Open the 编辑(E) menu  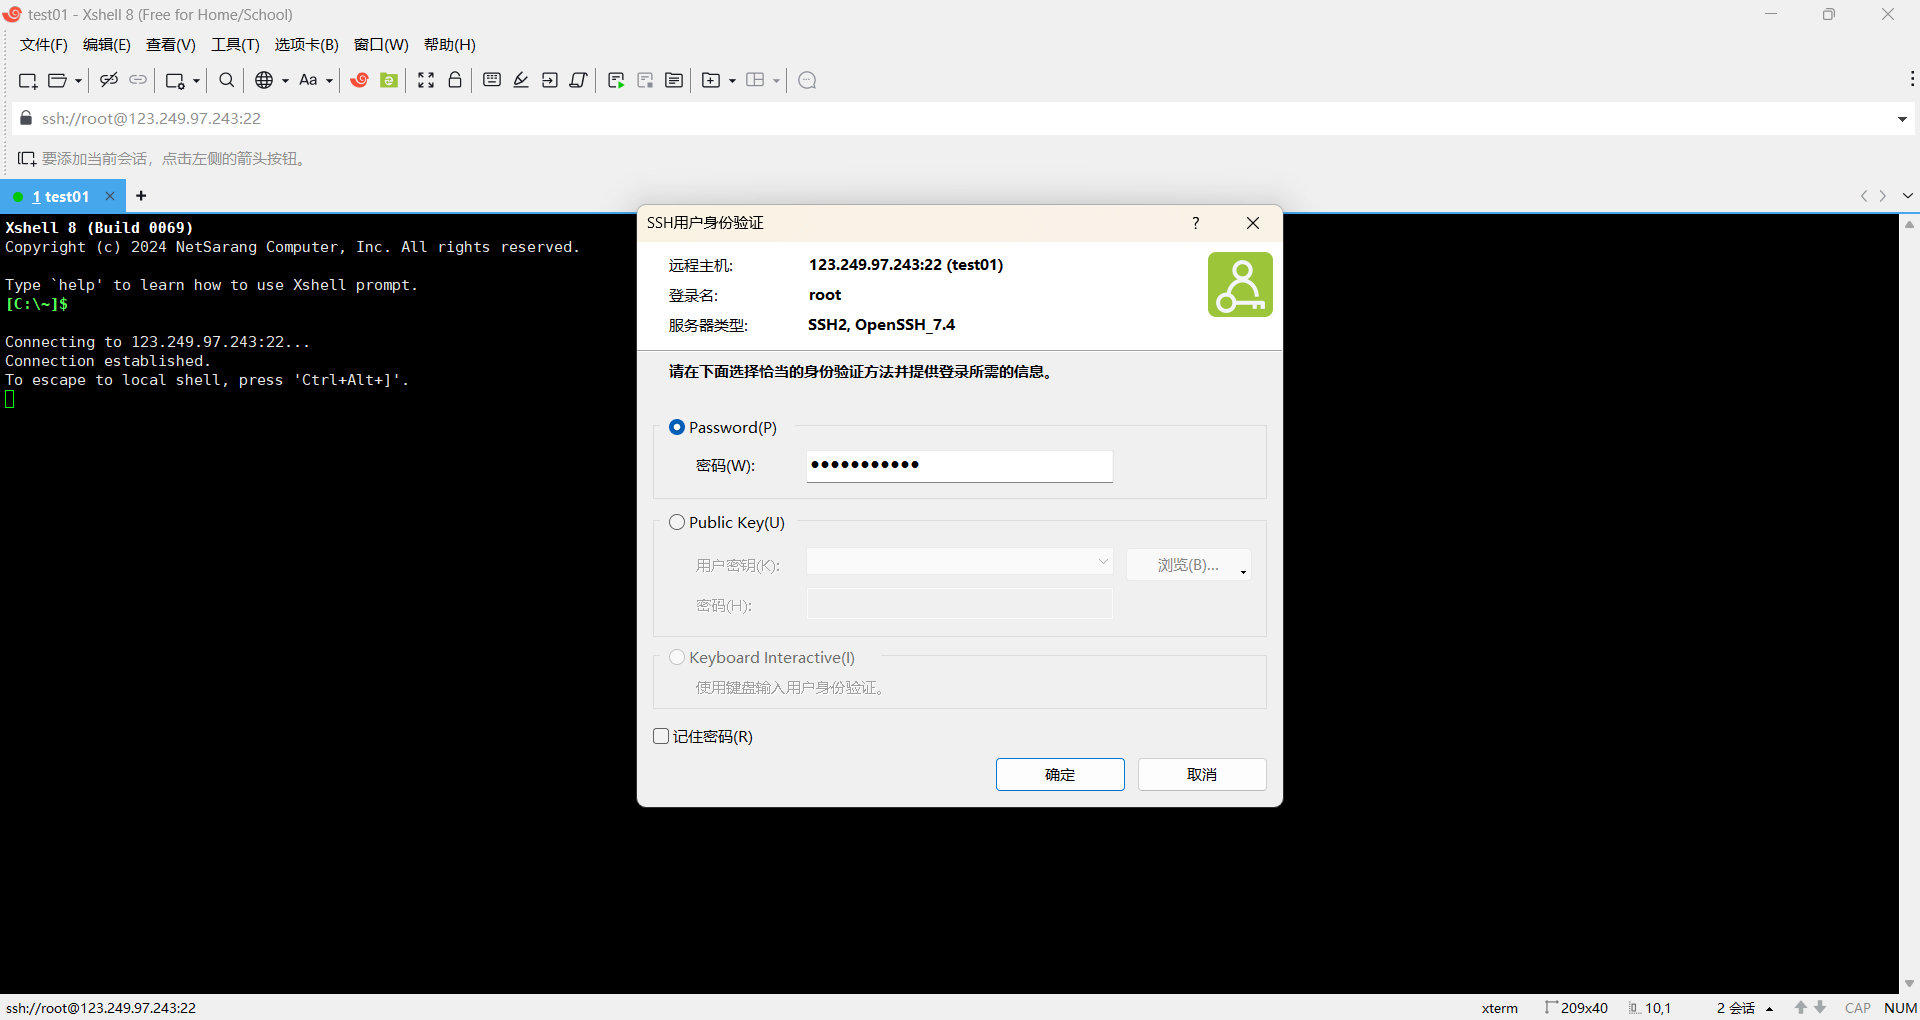coord(107,45)
